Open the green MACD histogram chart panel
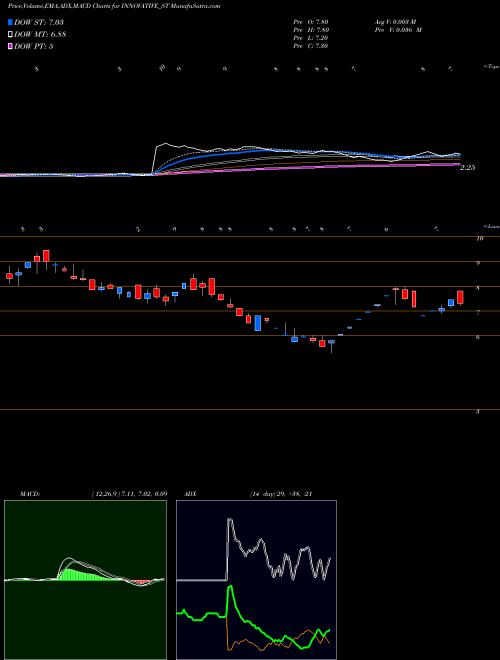Screen dimensions: 500x660 point(85,580)
